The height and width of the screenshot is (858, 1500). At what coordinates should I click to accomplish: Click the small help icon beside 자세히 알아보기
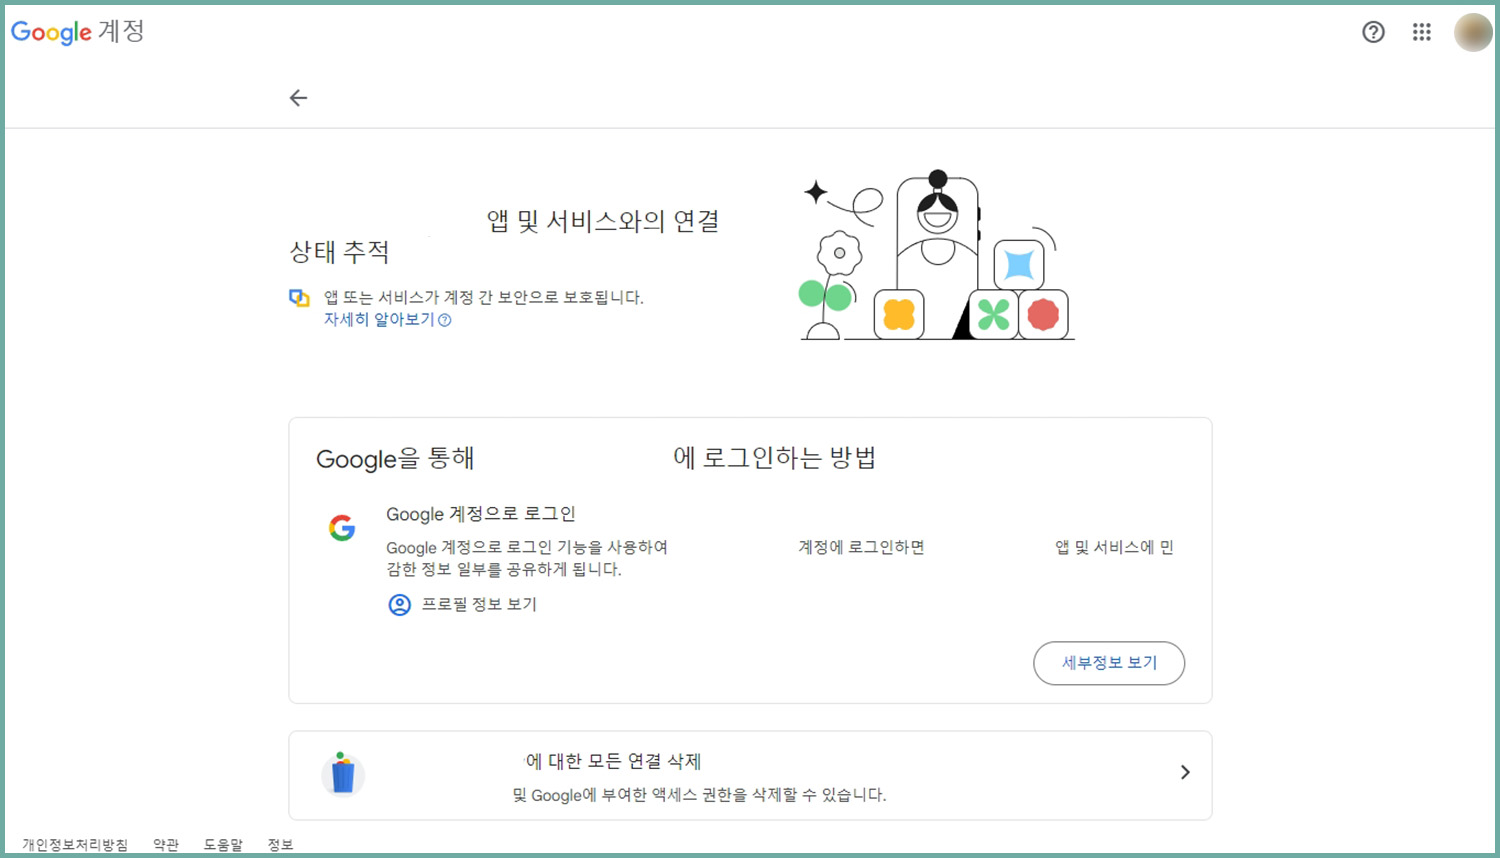(x=445, y=320)
